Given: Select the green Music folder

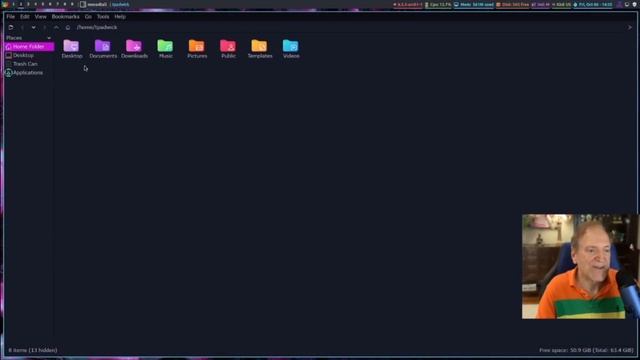Looking at the screenshot, I should coord(165,49).
